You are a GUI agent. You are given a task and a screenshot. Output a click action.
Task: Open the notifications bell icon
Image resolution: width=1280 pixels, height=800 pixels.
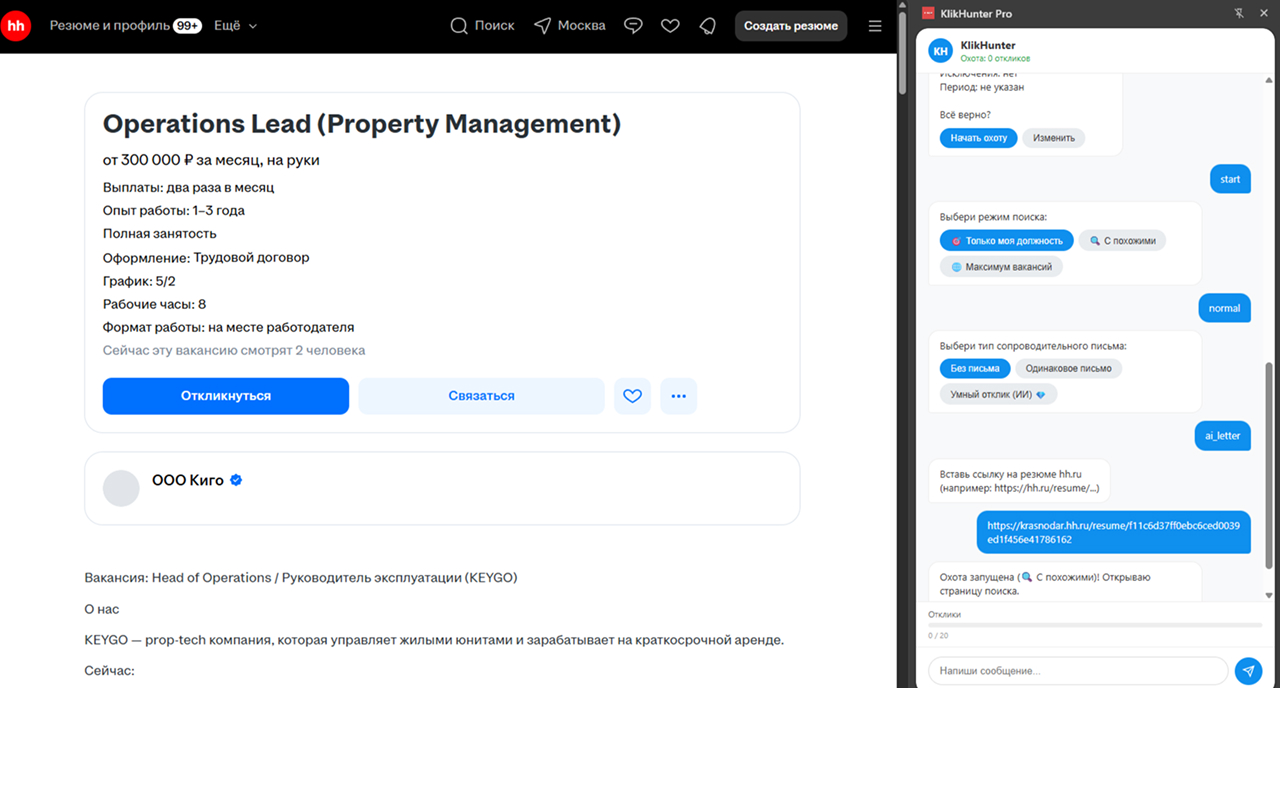pos(708,26)
